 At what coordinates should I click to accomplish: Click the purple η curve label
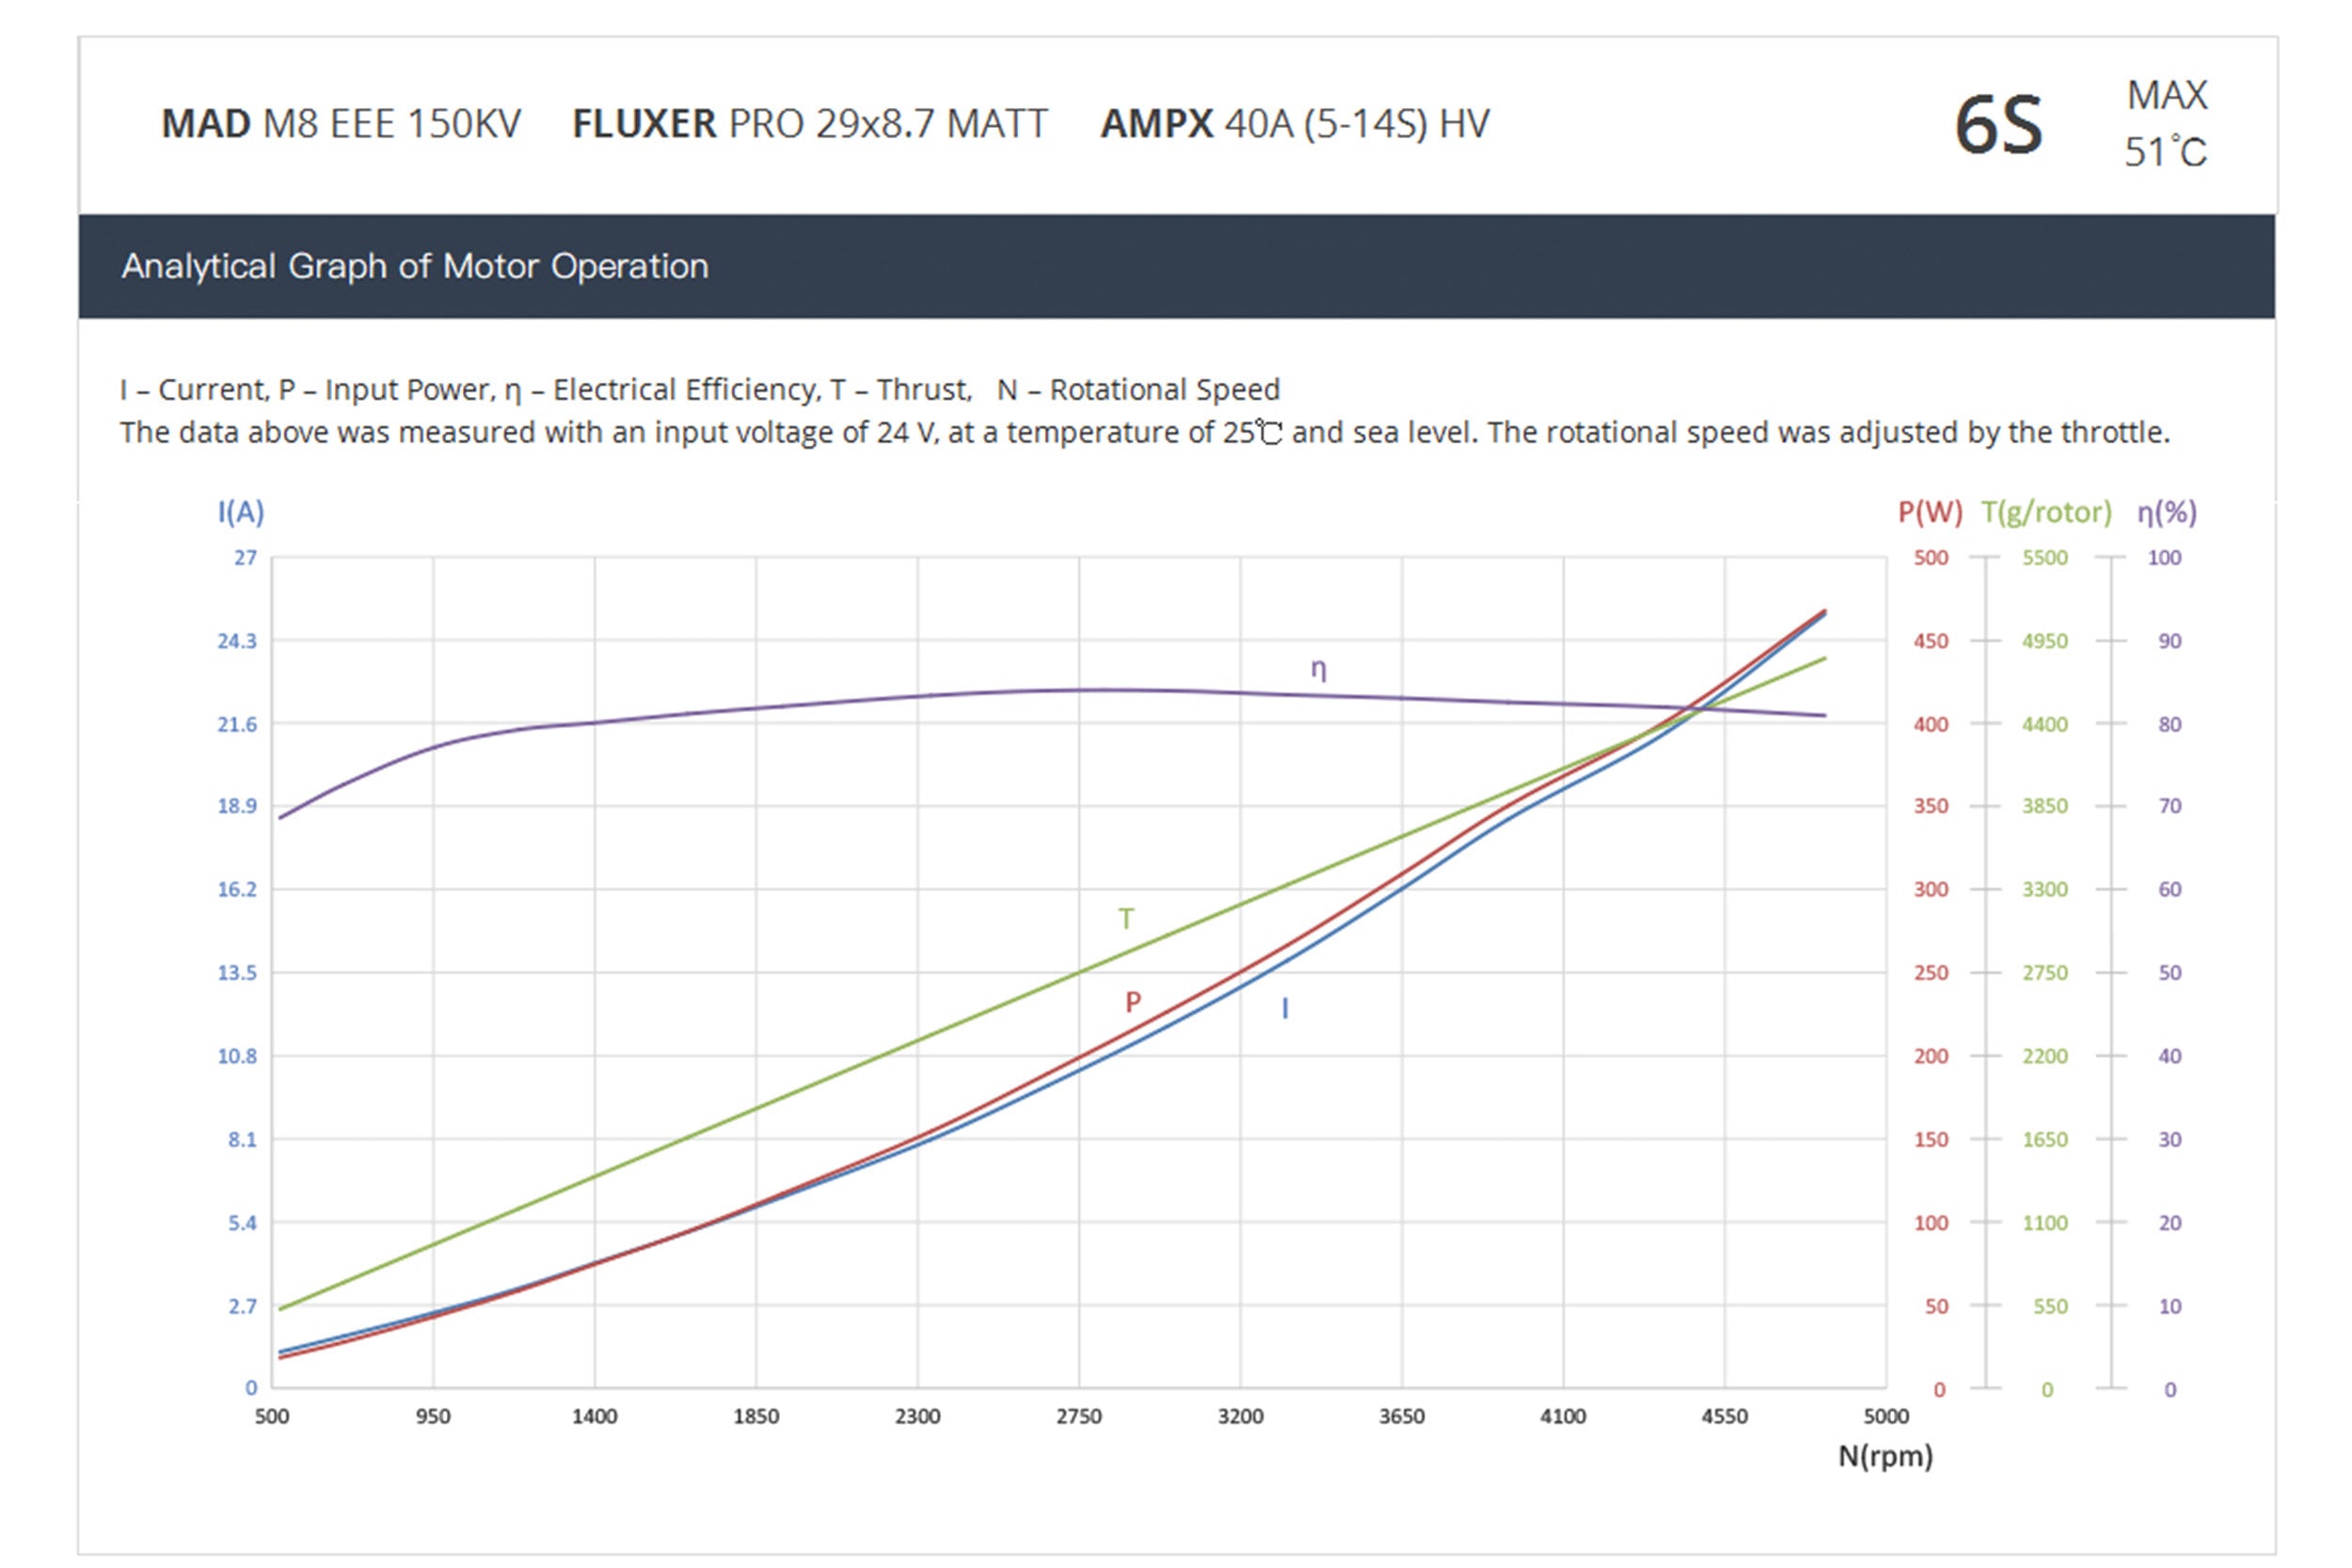tap(1318, 669)
